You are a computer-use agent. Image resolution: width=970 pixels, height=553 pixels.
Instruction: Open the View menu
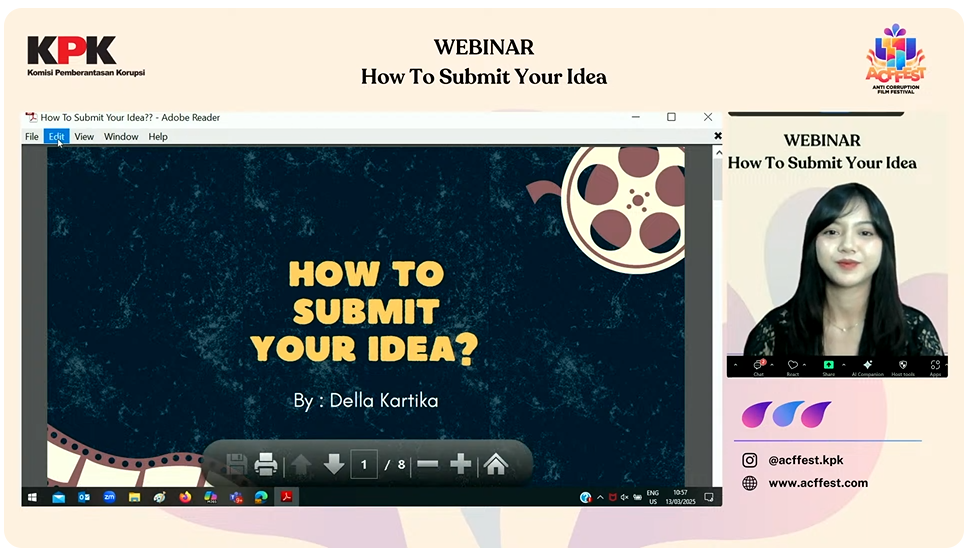[x=84, y=137]
